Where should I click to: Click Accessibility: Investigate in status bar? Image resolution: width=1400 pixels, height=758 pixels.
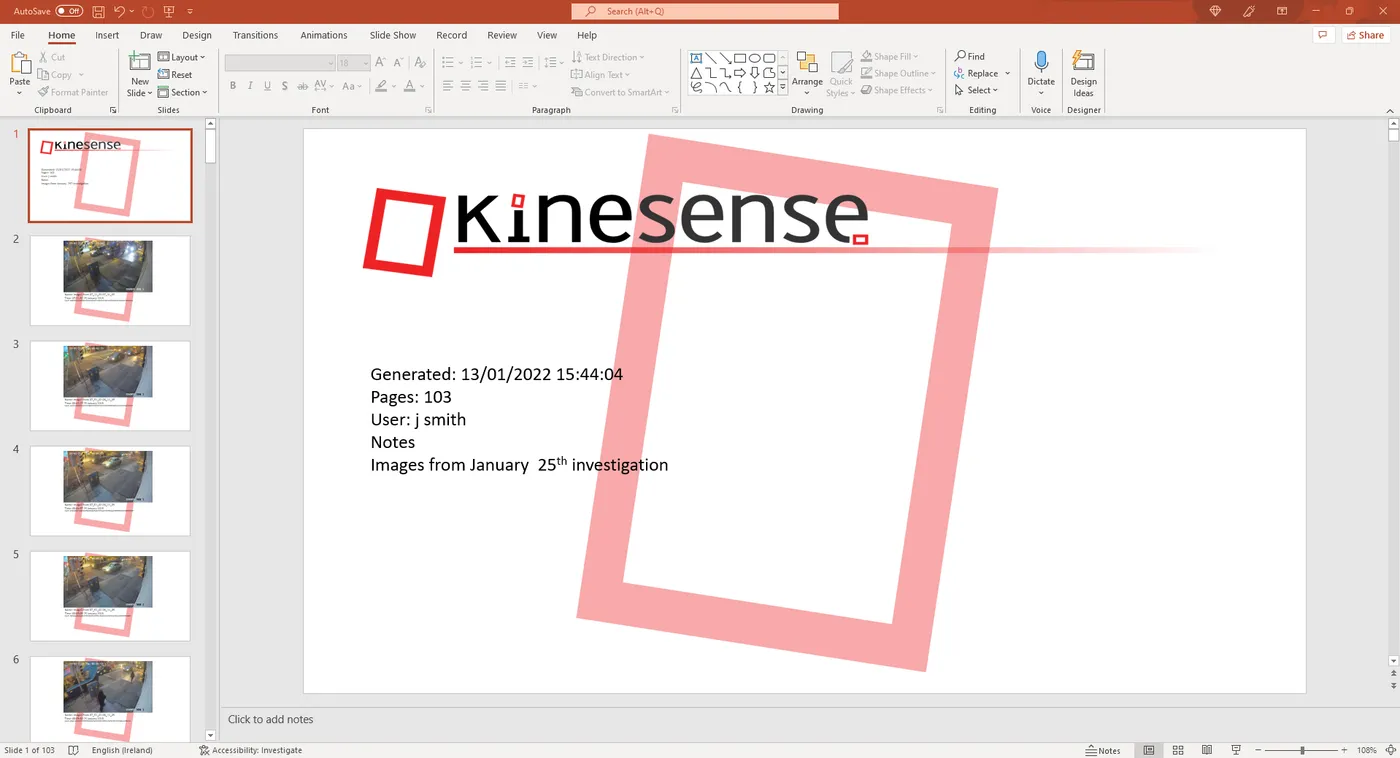[x=250, y=750]
